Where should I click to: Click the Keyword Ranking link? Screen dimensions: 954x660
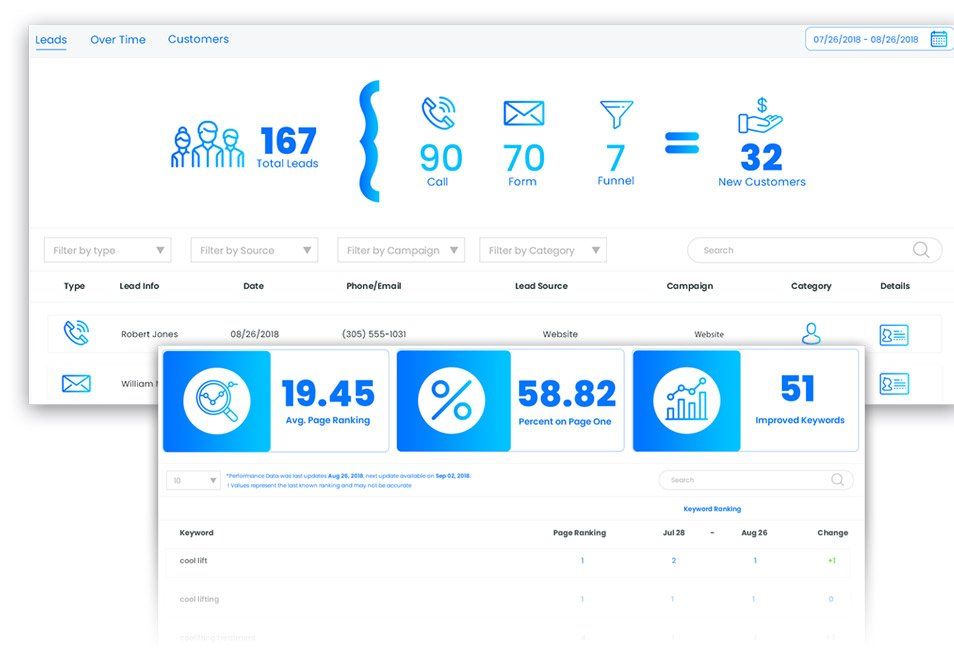coord(712,509)
